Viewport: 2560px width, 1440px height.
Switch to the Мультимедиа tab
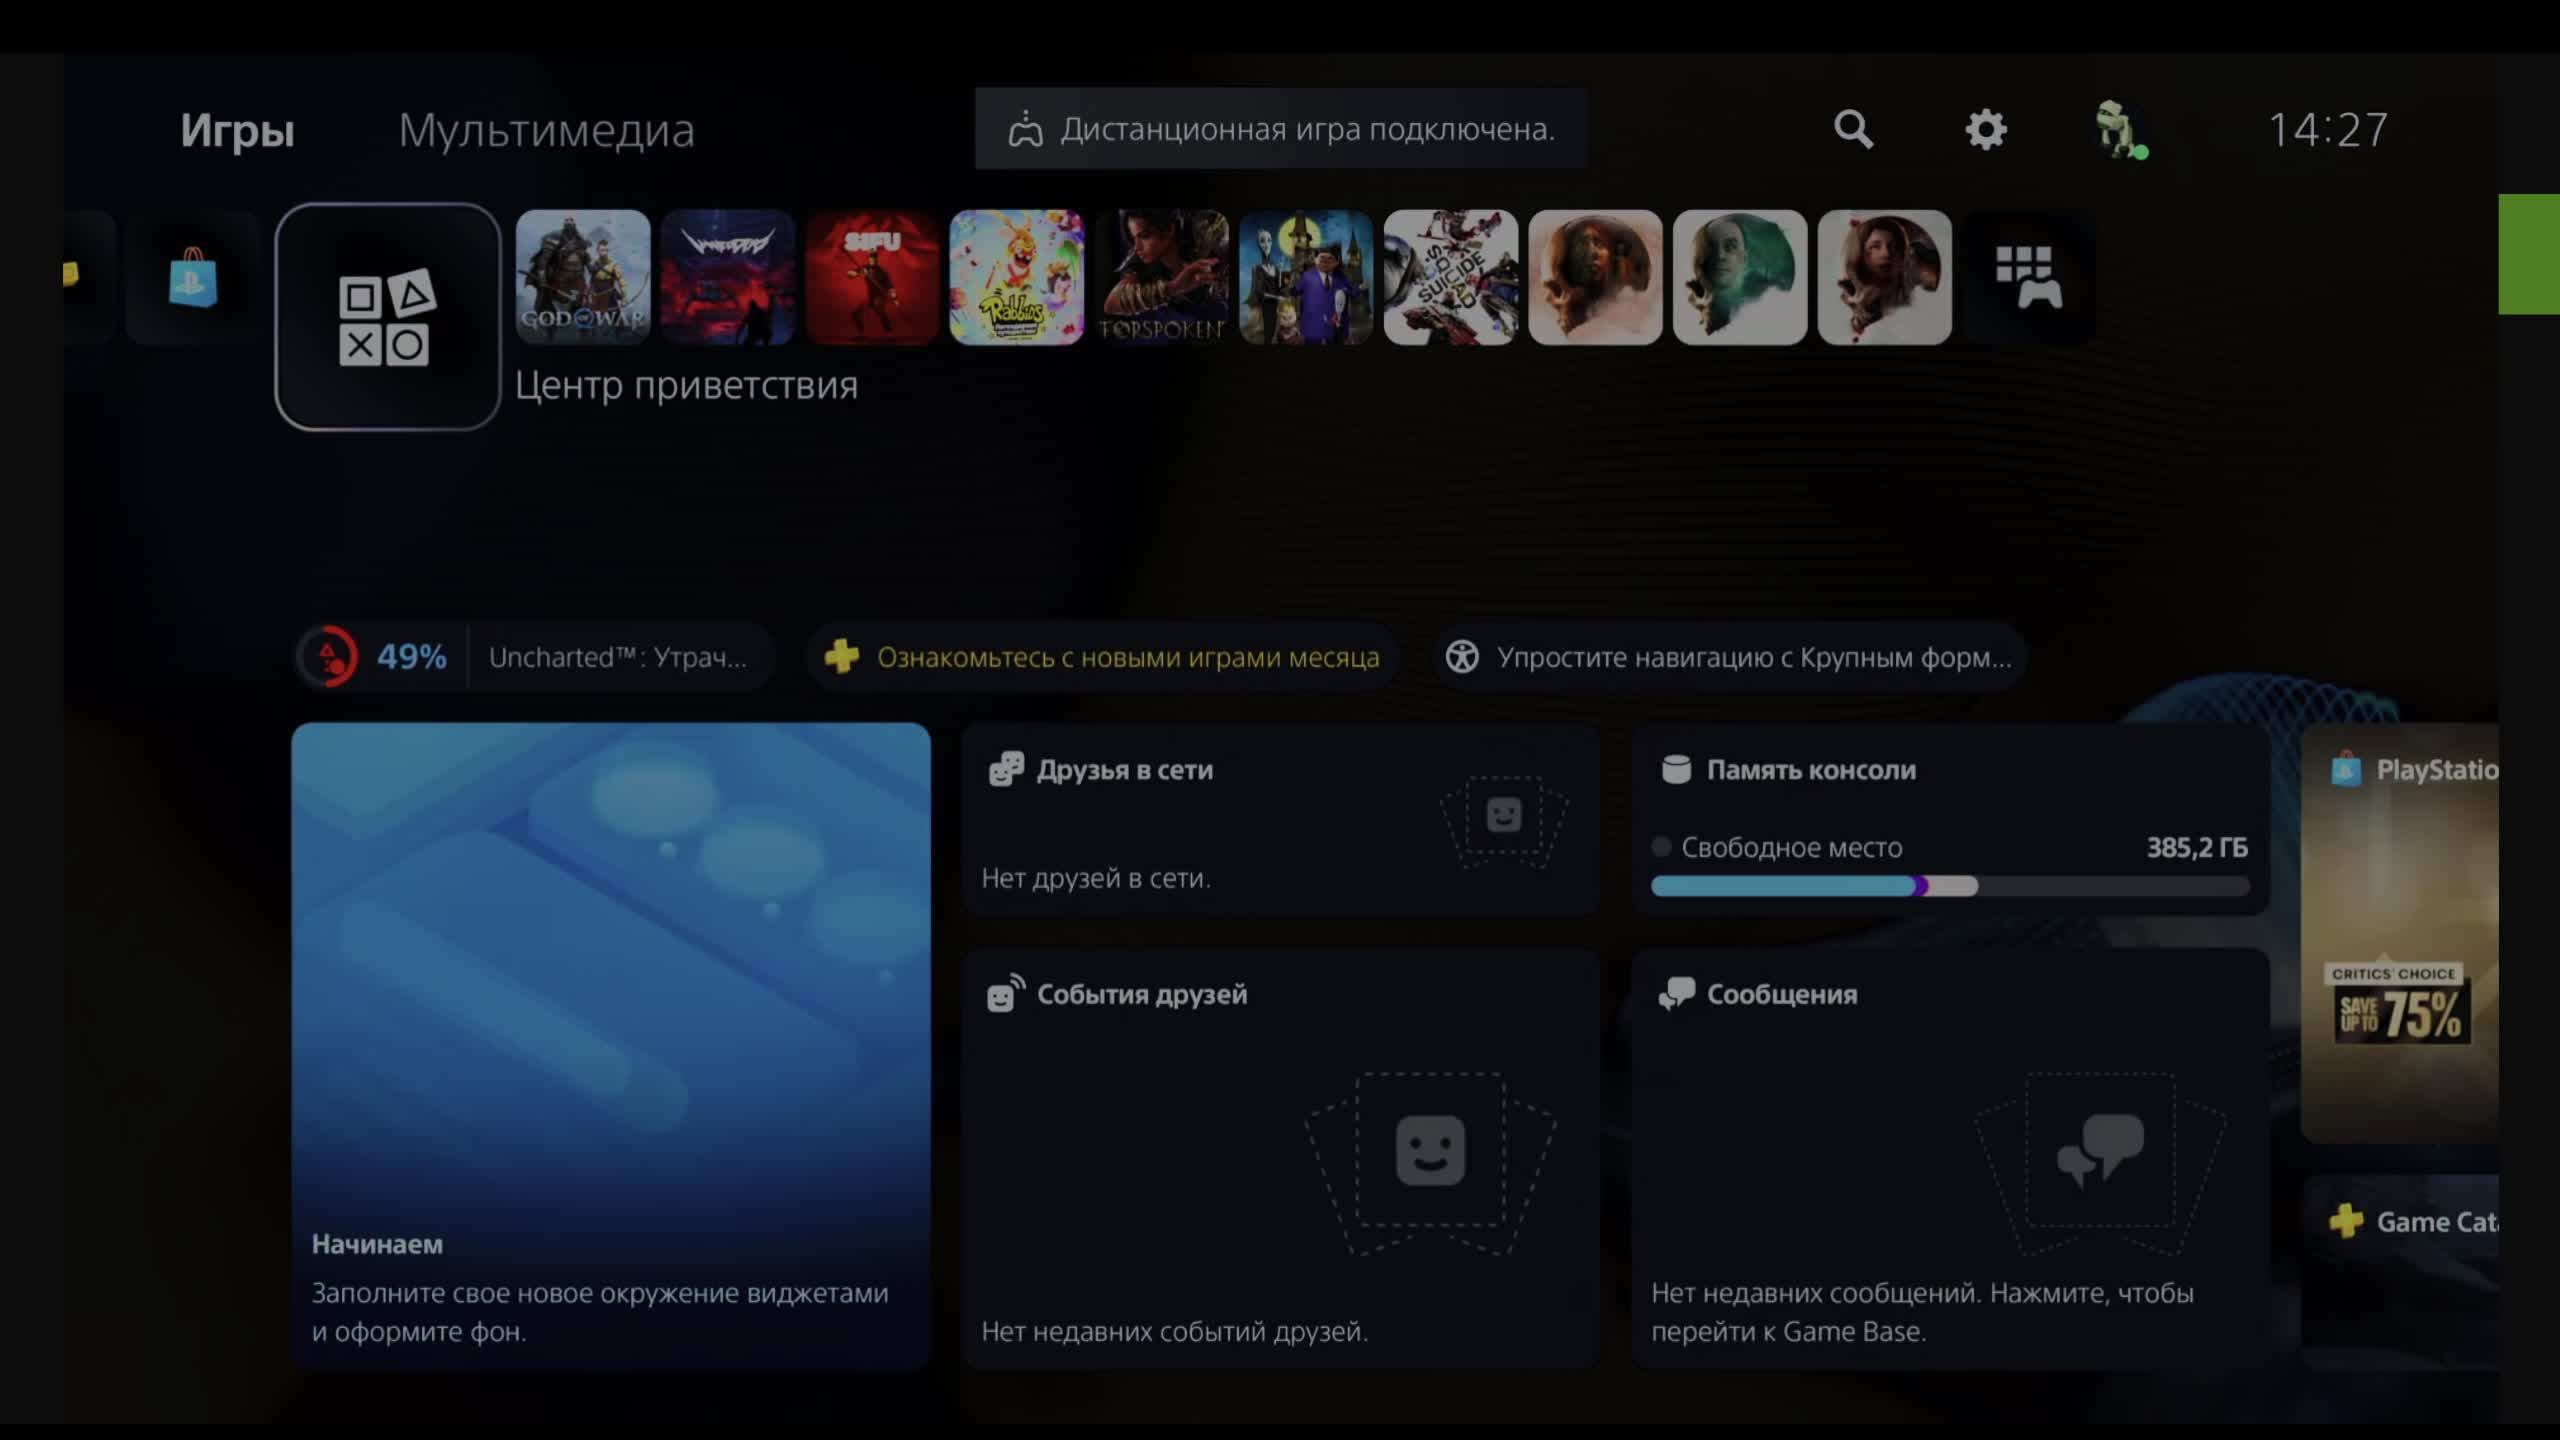coord(546,130)
